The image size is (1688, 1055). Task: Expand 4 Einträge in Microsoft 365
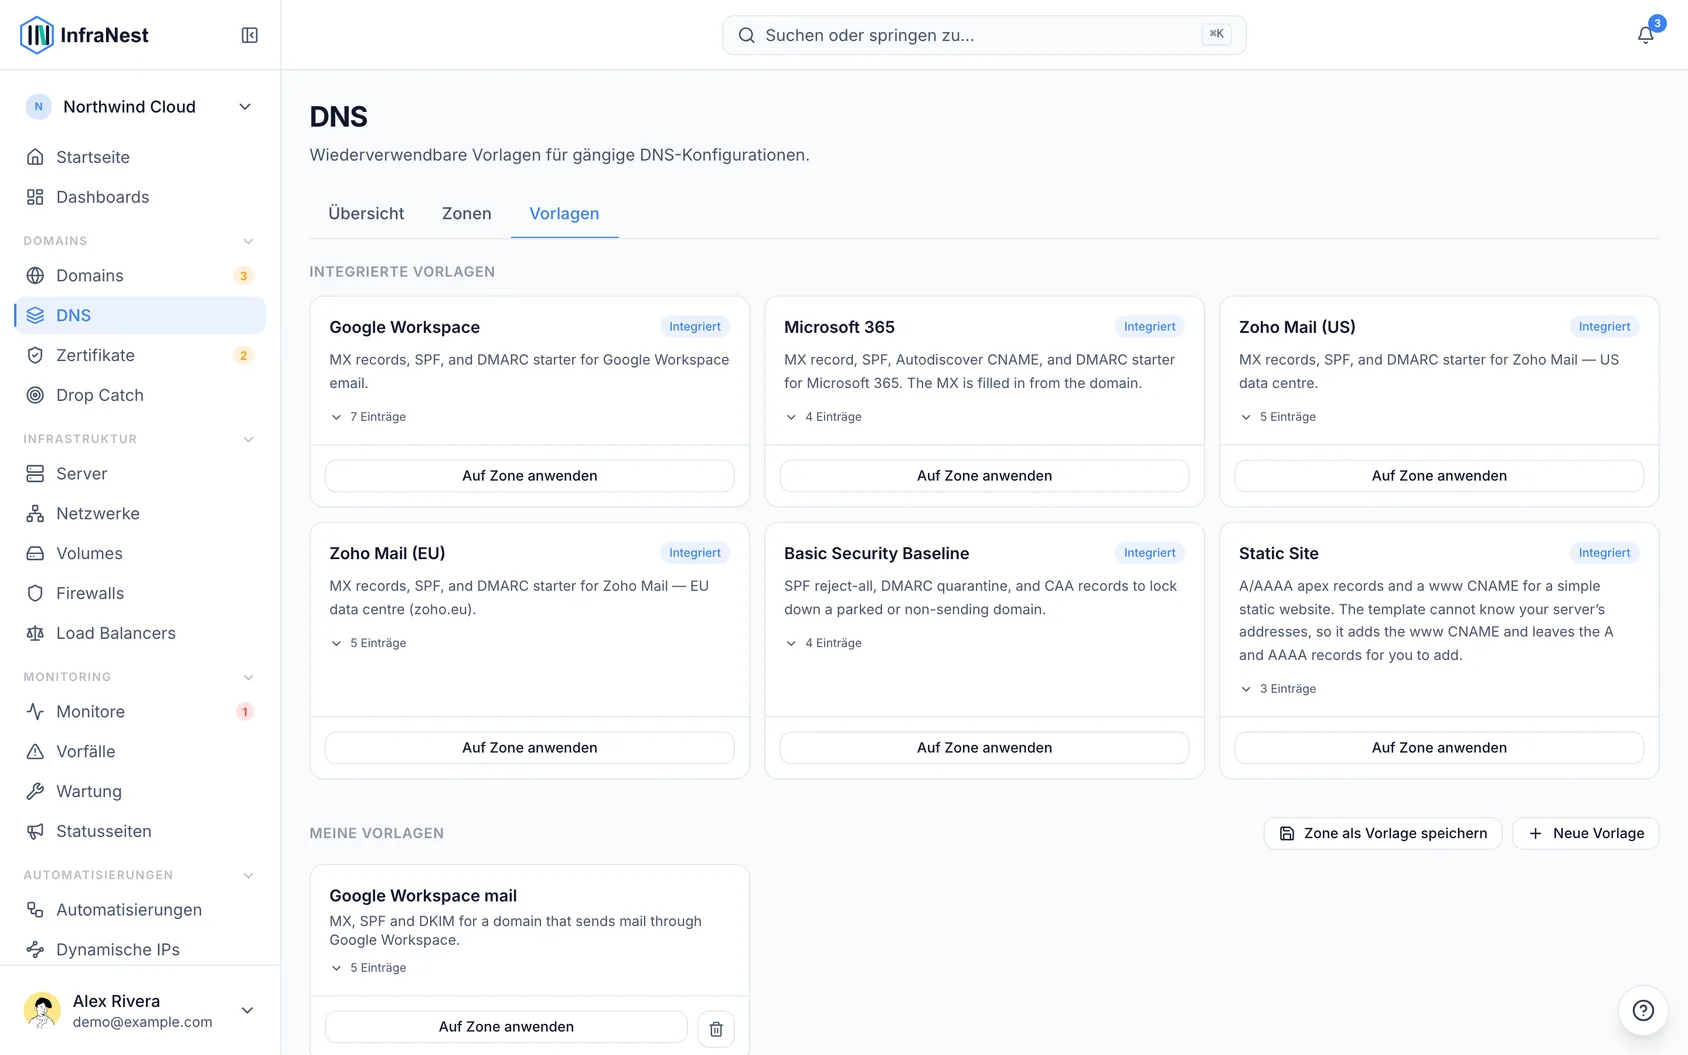pyautogui.click(x=823, y=417)
